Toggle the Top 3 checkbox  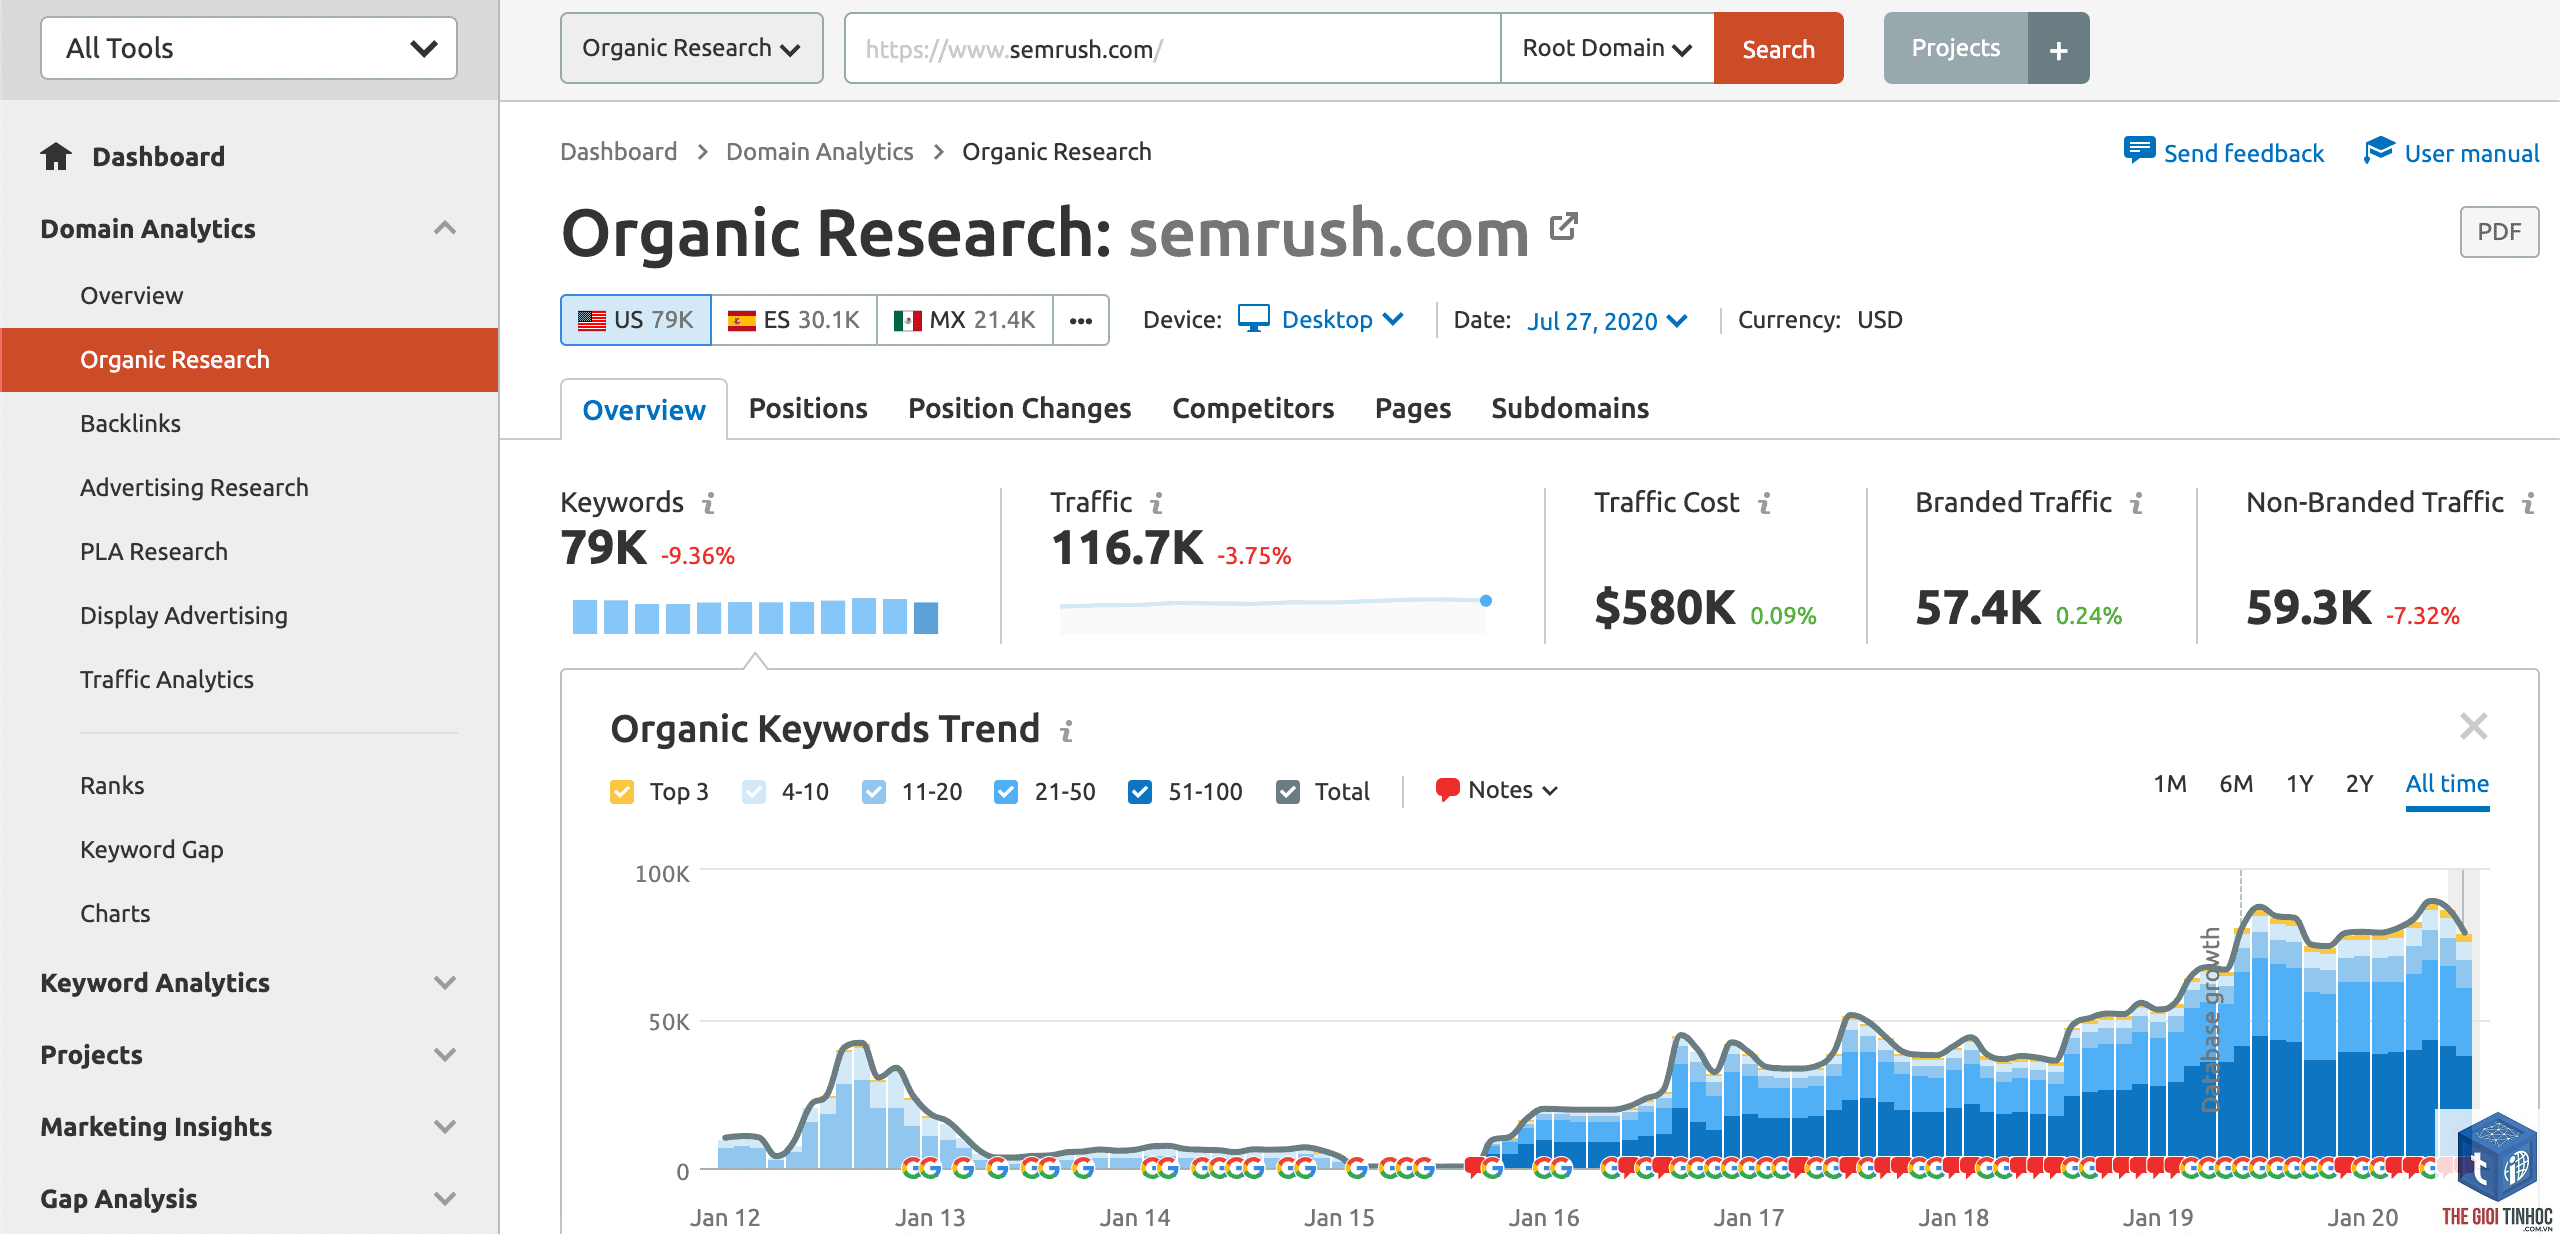pos(622,792)
